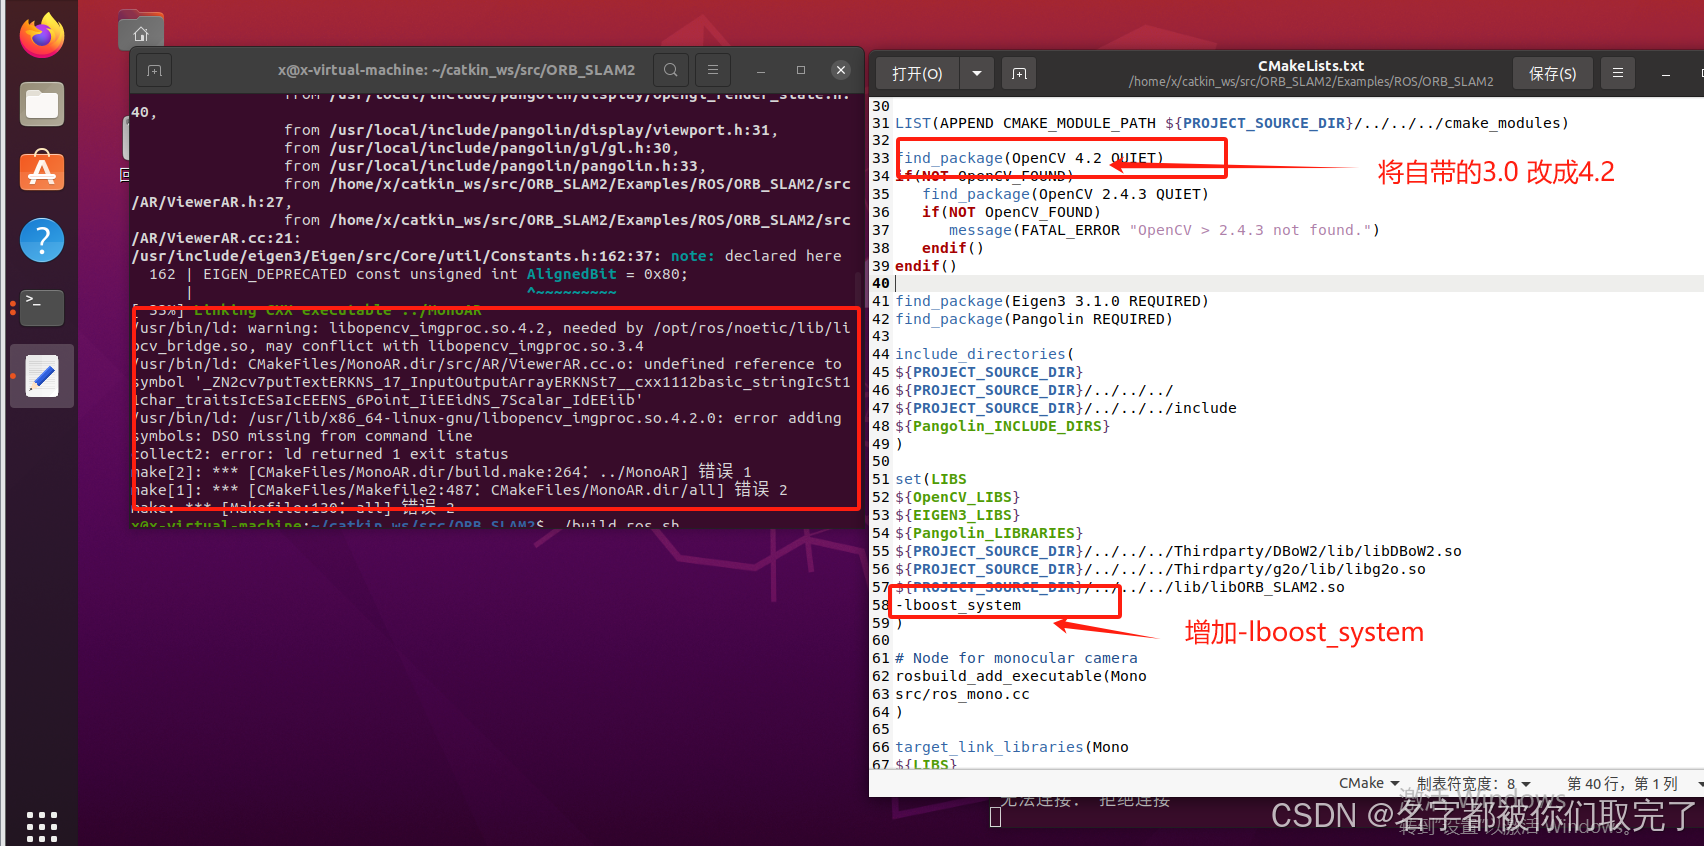Click the ${EIGEN3_LIBS} line
The image size is (1704, 846).
(x=957, y=515)
